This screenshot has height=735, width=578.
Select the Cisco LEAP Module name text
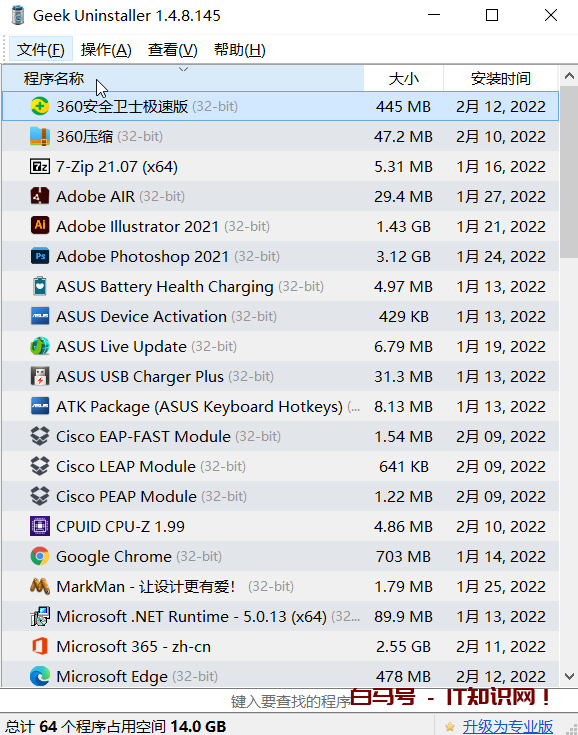126,466
